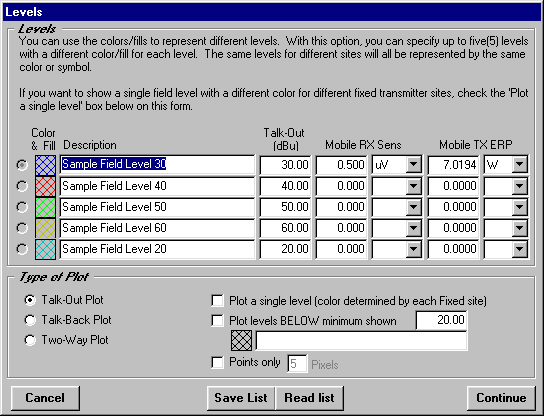Expand TX ERP unit dropdown for Level 20
Screen dimensions: 544x416
coord(519,249)
